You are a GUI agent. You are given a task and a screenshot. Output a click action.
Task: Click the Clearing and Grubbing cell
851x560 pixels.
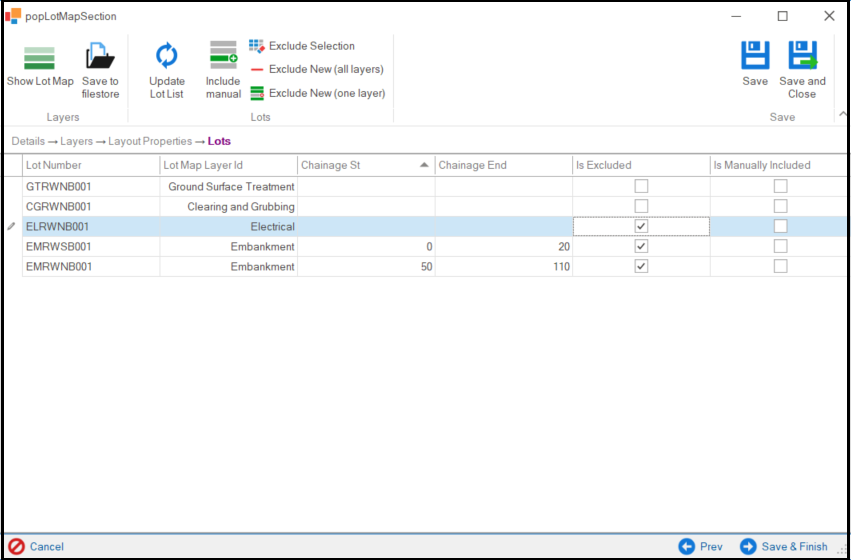(228, 207)
